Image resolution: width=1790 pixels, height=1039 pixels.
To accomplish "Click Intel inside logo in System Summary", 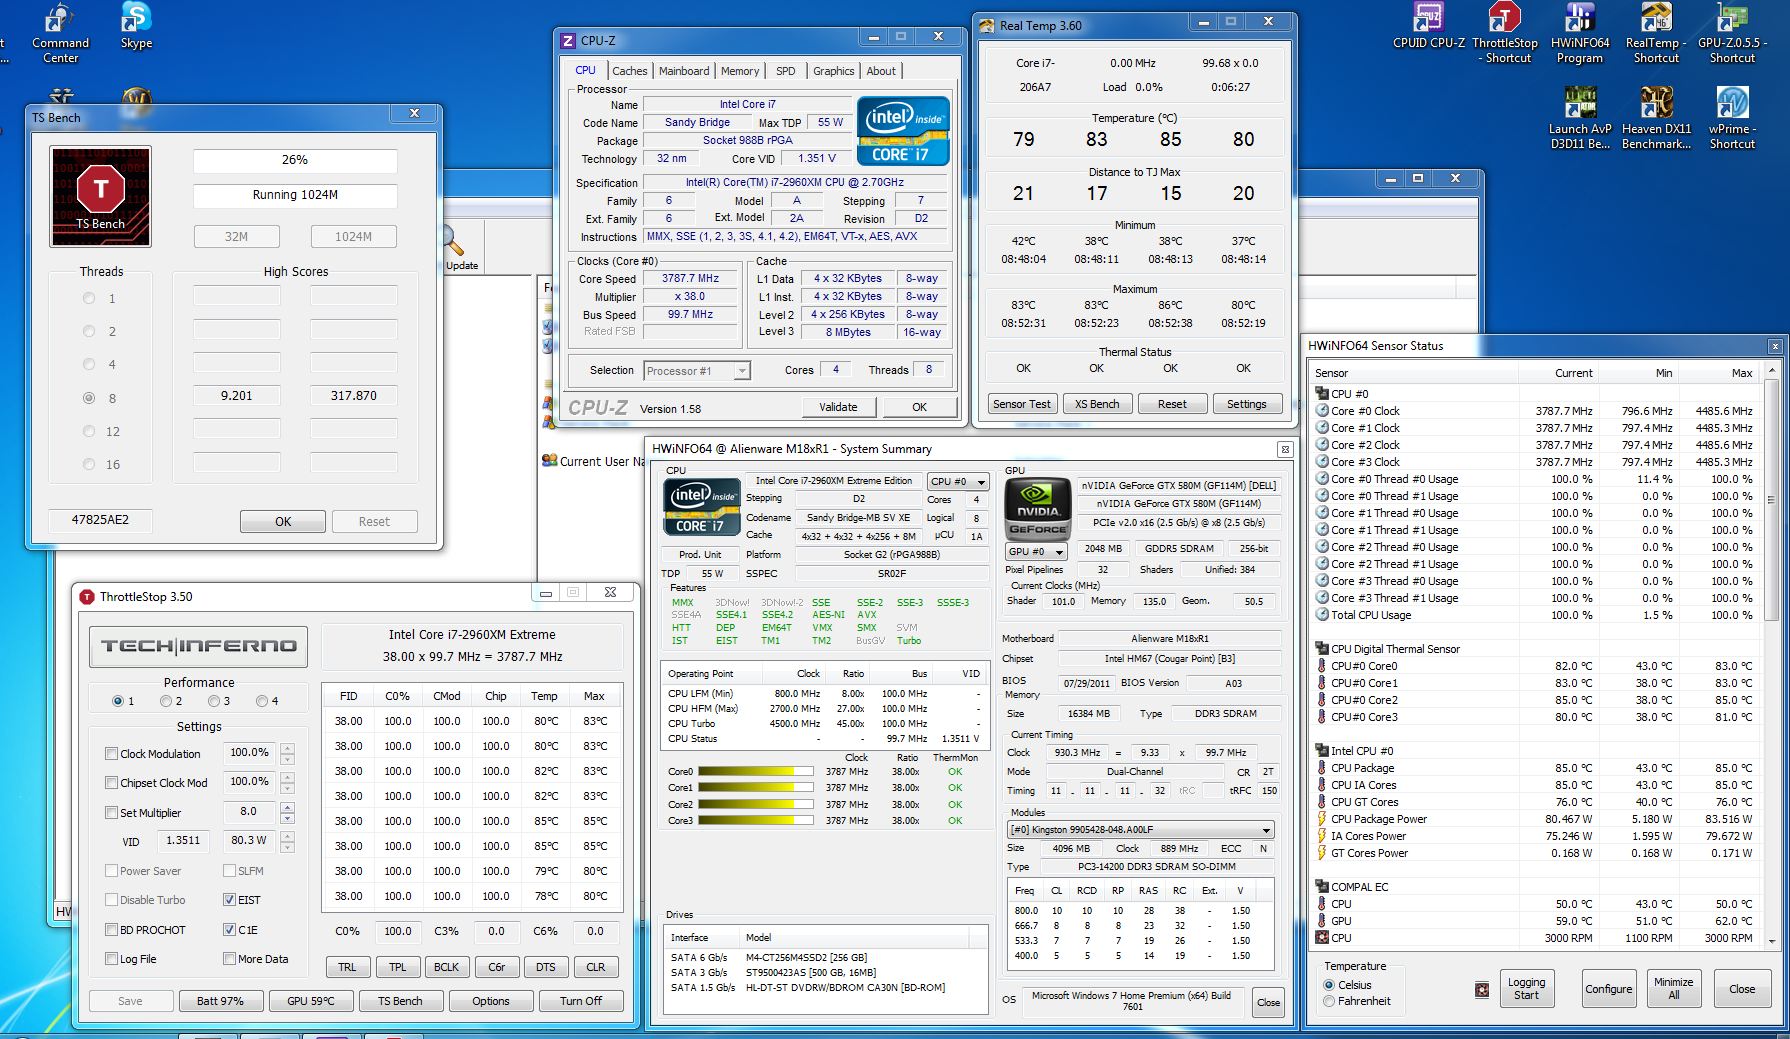I will pos(701,507).
